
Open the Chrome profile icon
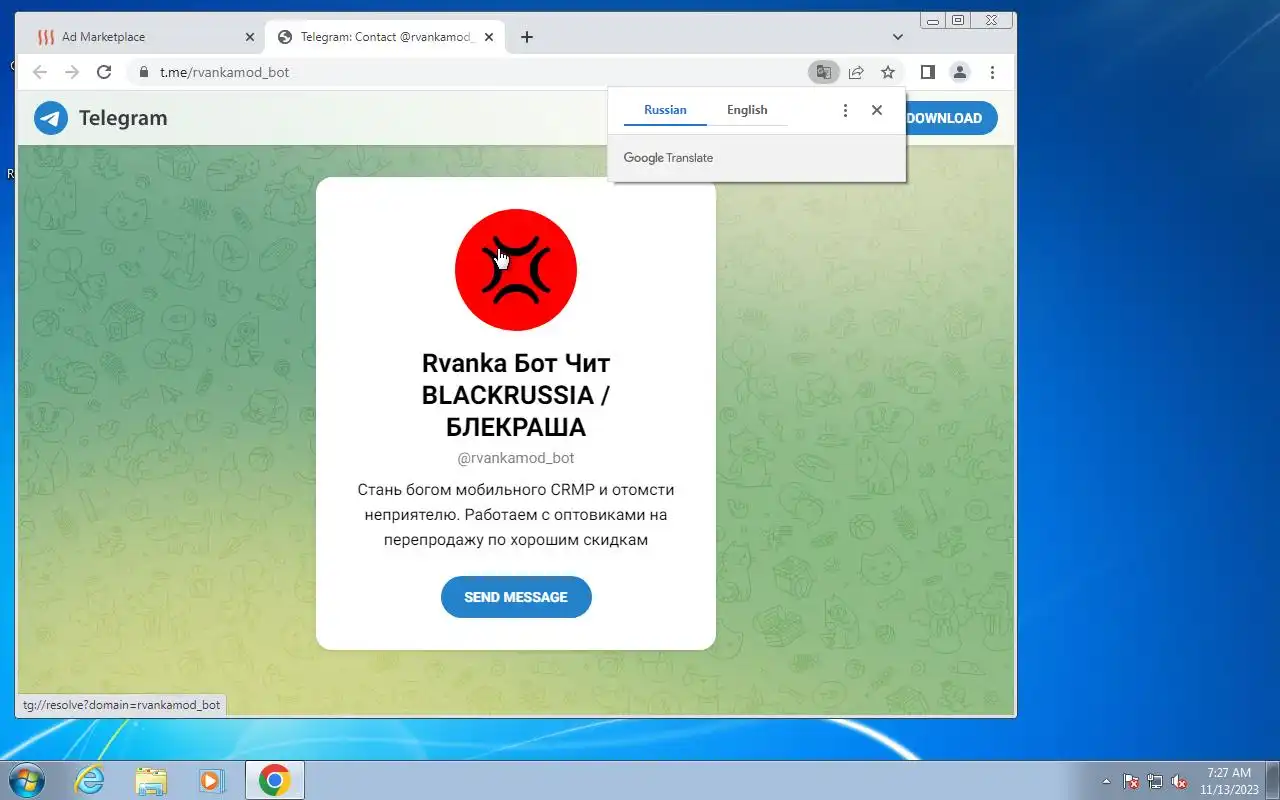pos(960,72)
